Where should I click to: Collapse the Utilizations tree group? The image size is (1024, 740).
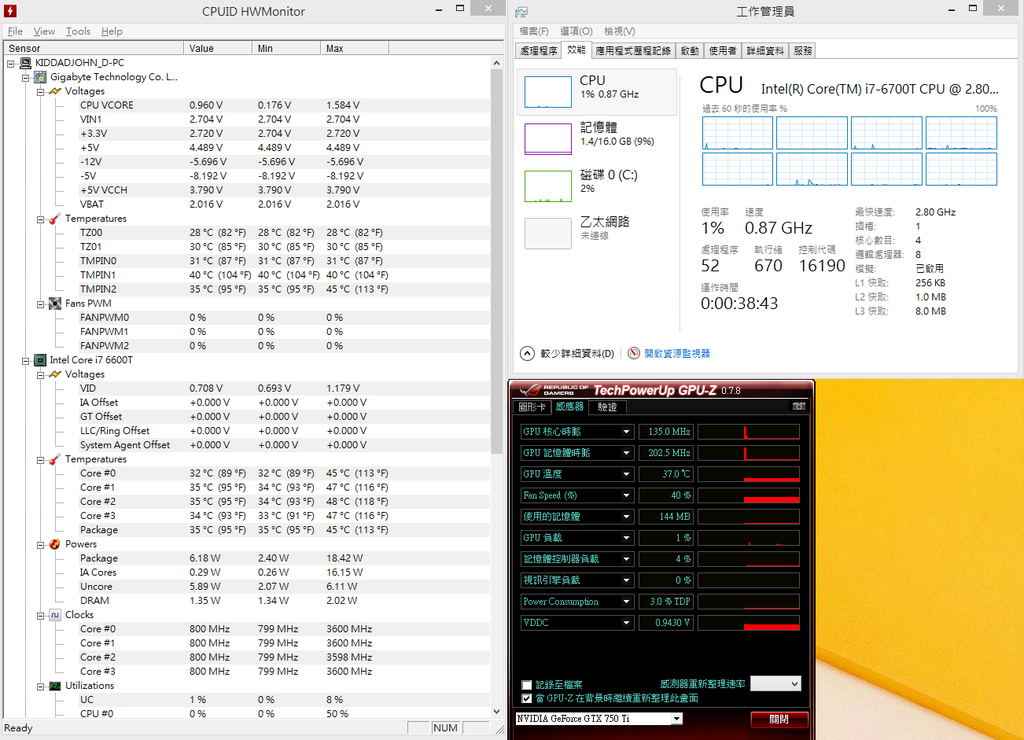40,686
